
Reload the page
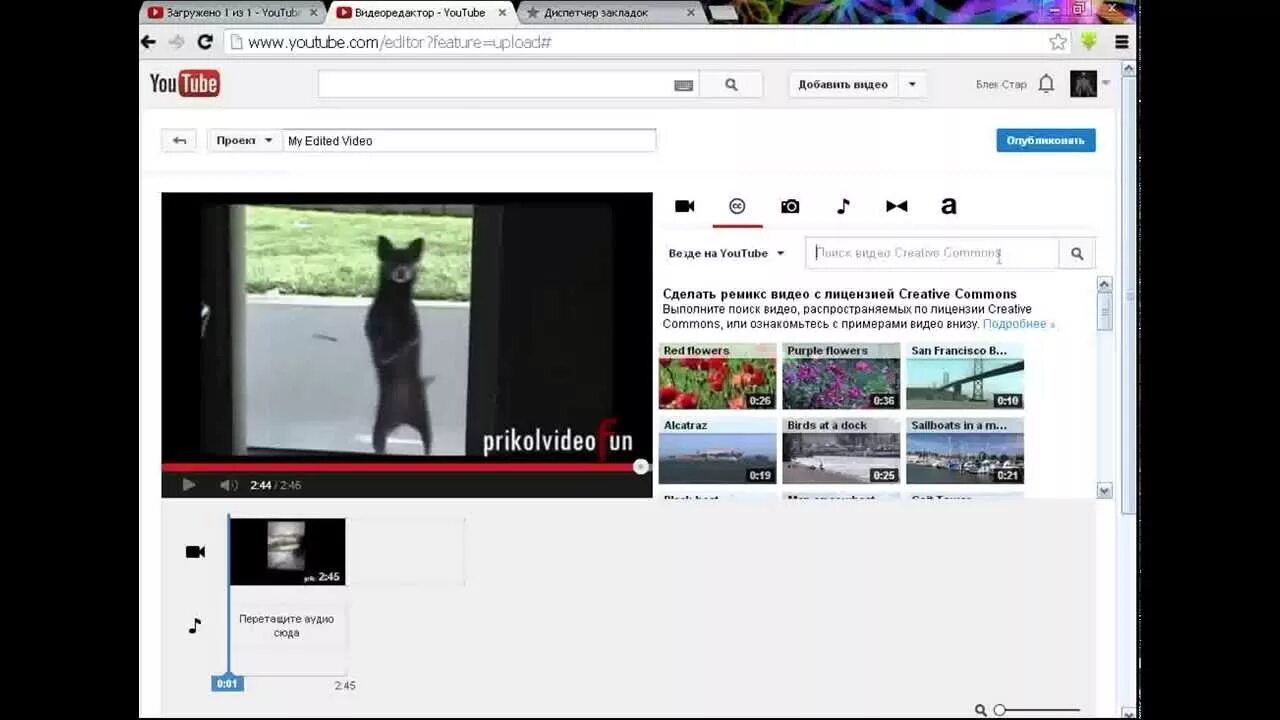tap(205, 42)
